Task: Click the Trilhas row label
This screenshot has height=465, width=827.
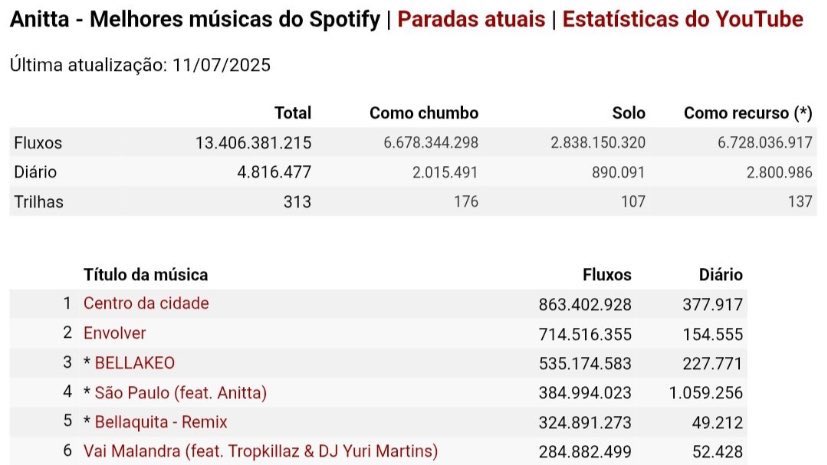Action: (x=39, y=202)
